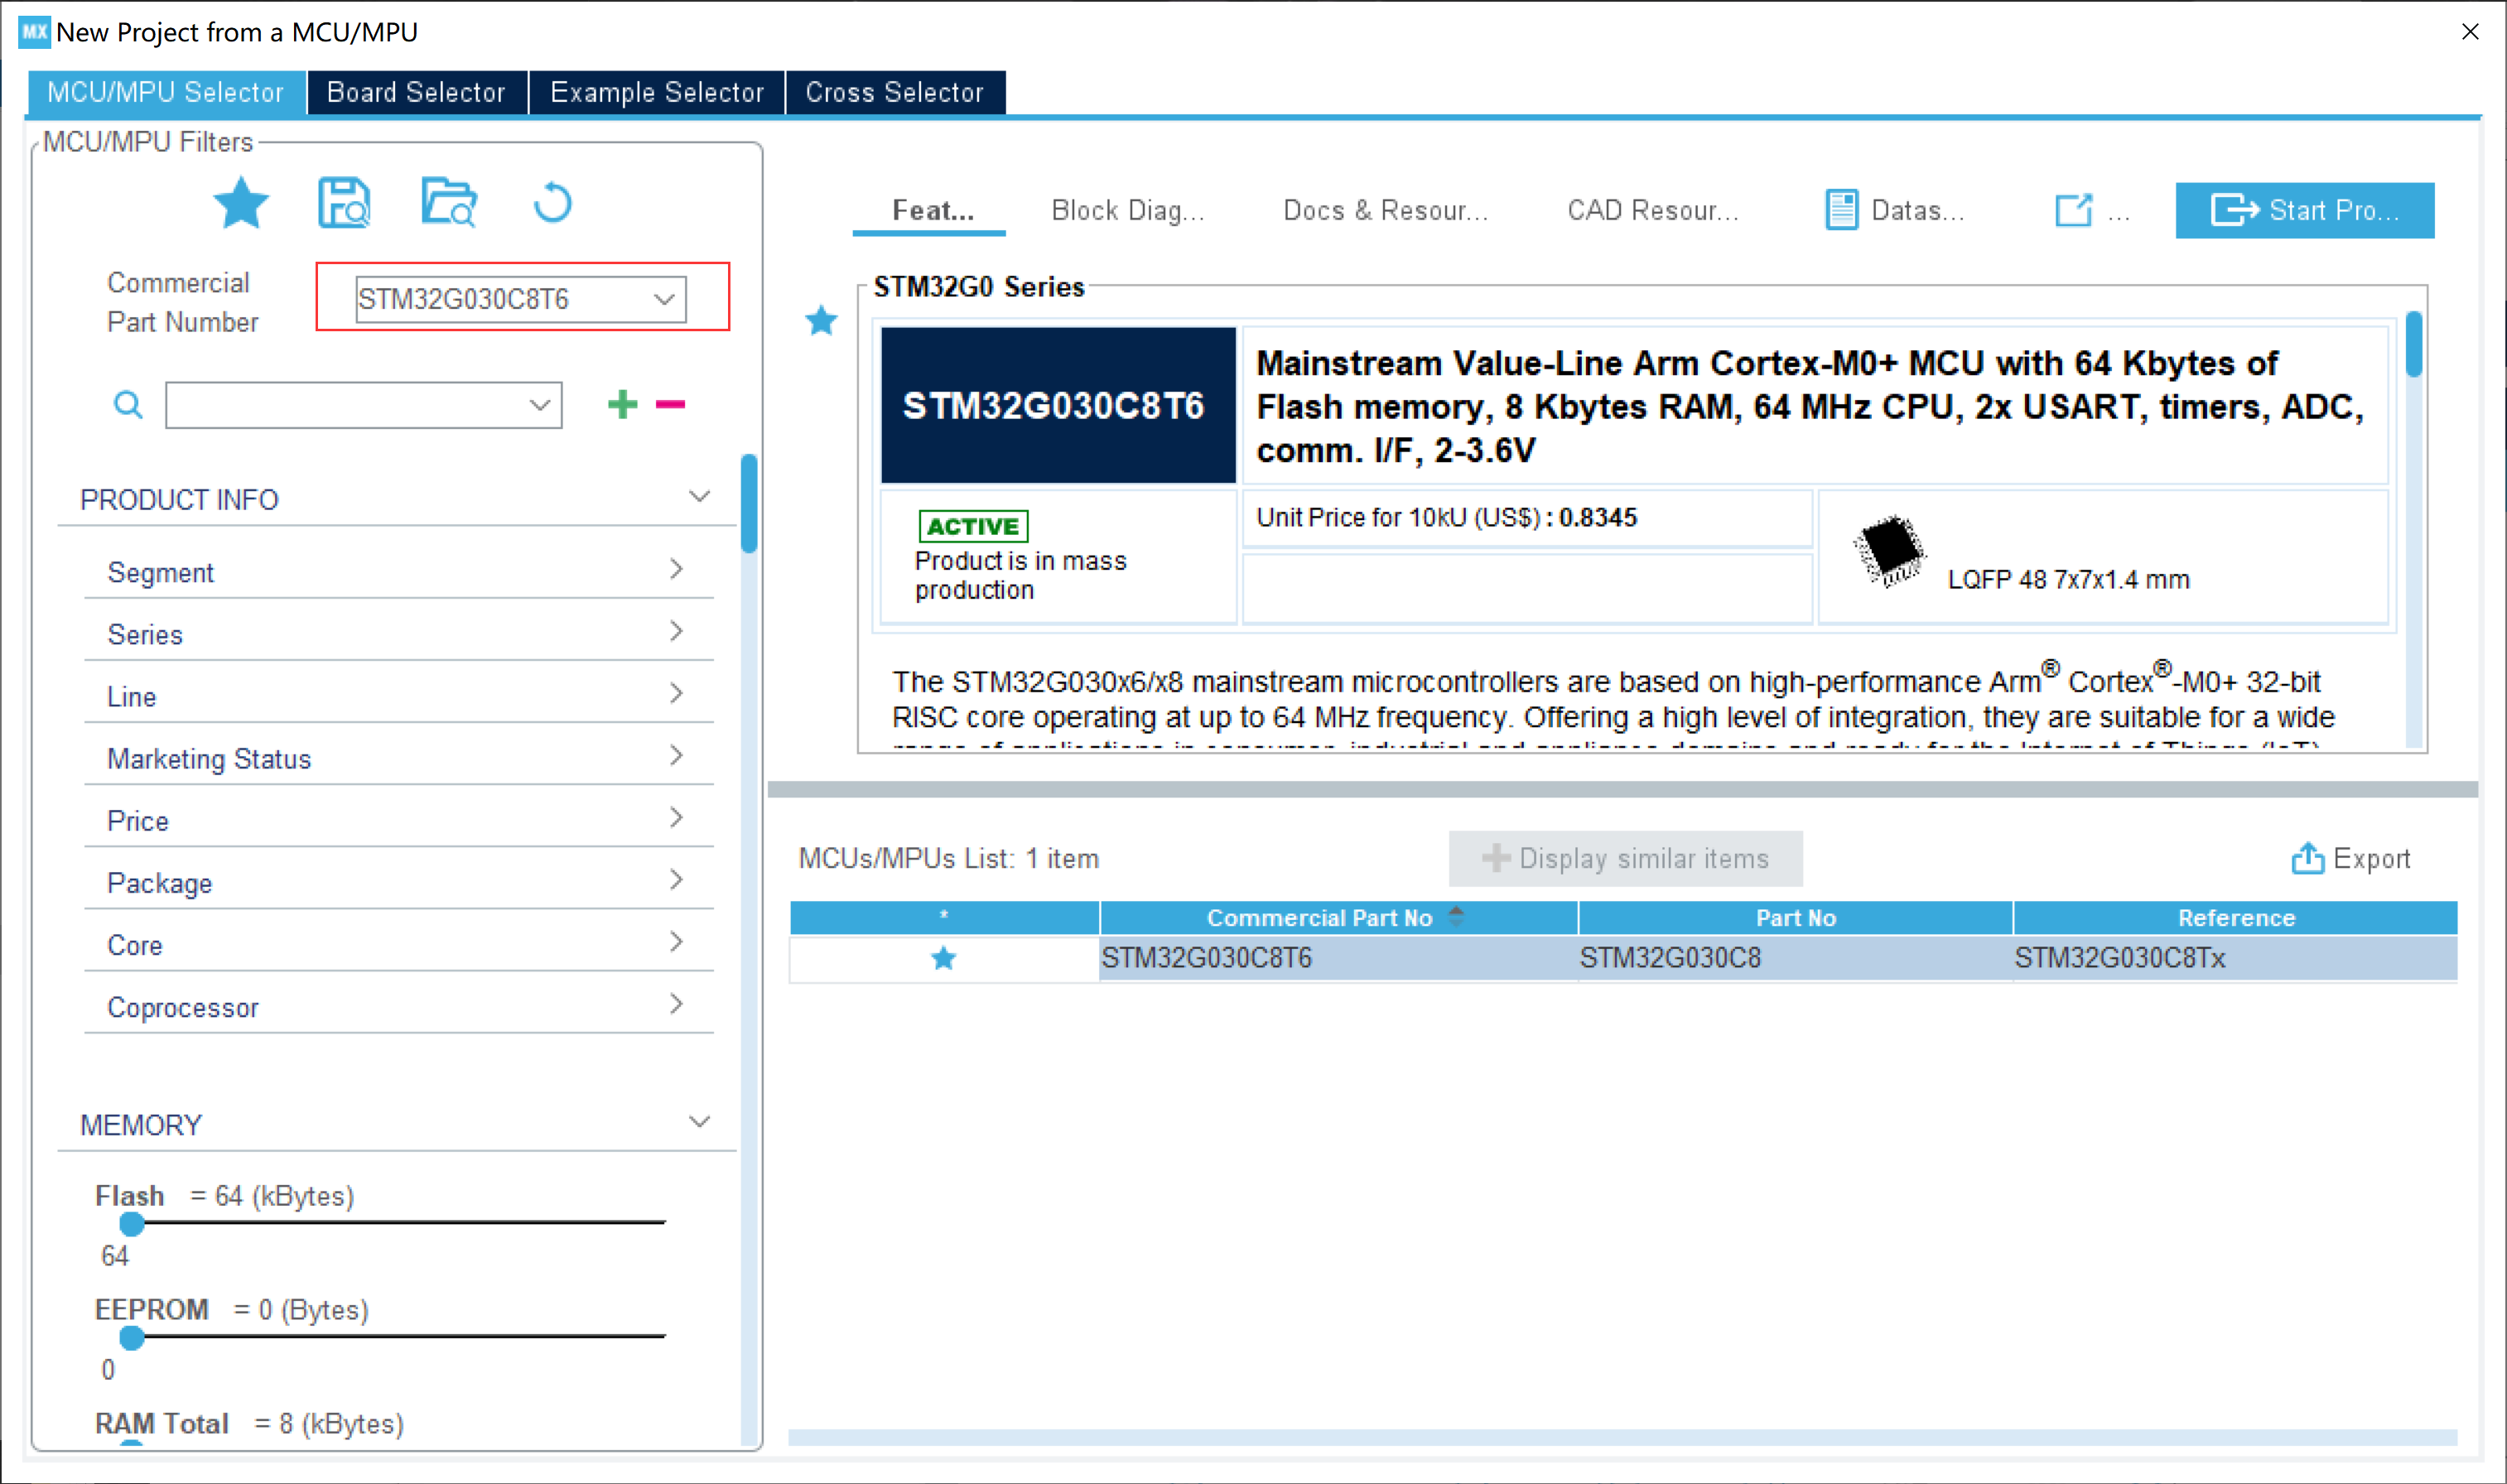The height and width of the screenshot is (1484, 2507).
Task: Collapse the PRODUCT INFO section
Action: click(699, 497)
